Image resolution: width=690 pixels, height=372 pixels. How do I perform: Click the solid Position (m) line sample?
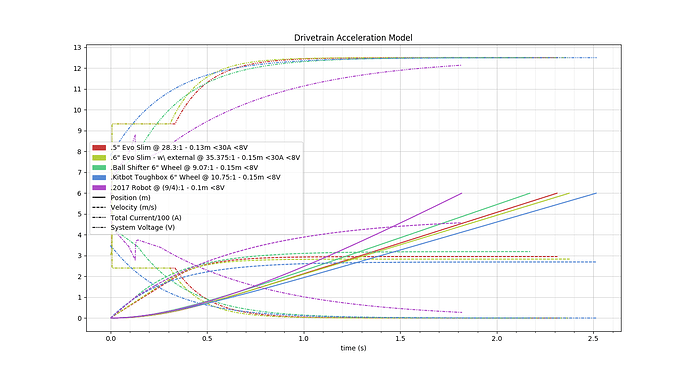[99, 198]
